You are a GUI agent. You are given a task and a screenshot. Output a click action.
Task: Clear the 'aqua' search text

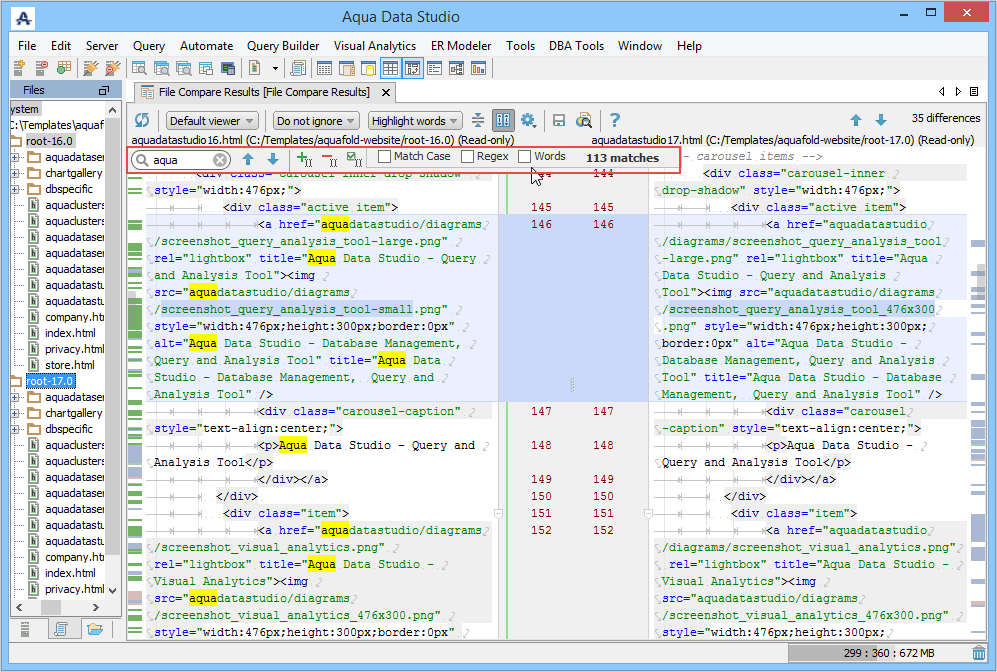pos(220,160)
